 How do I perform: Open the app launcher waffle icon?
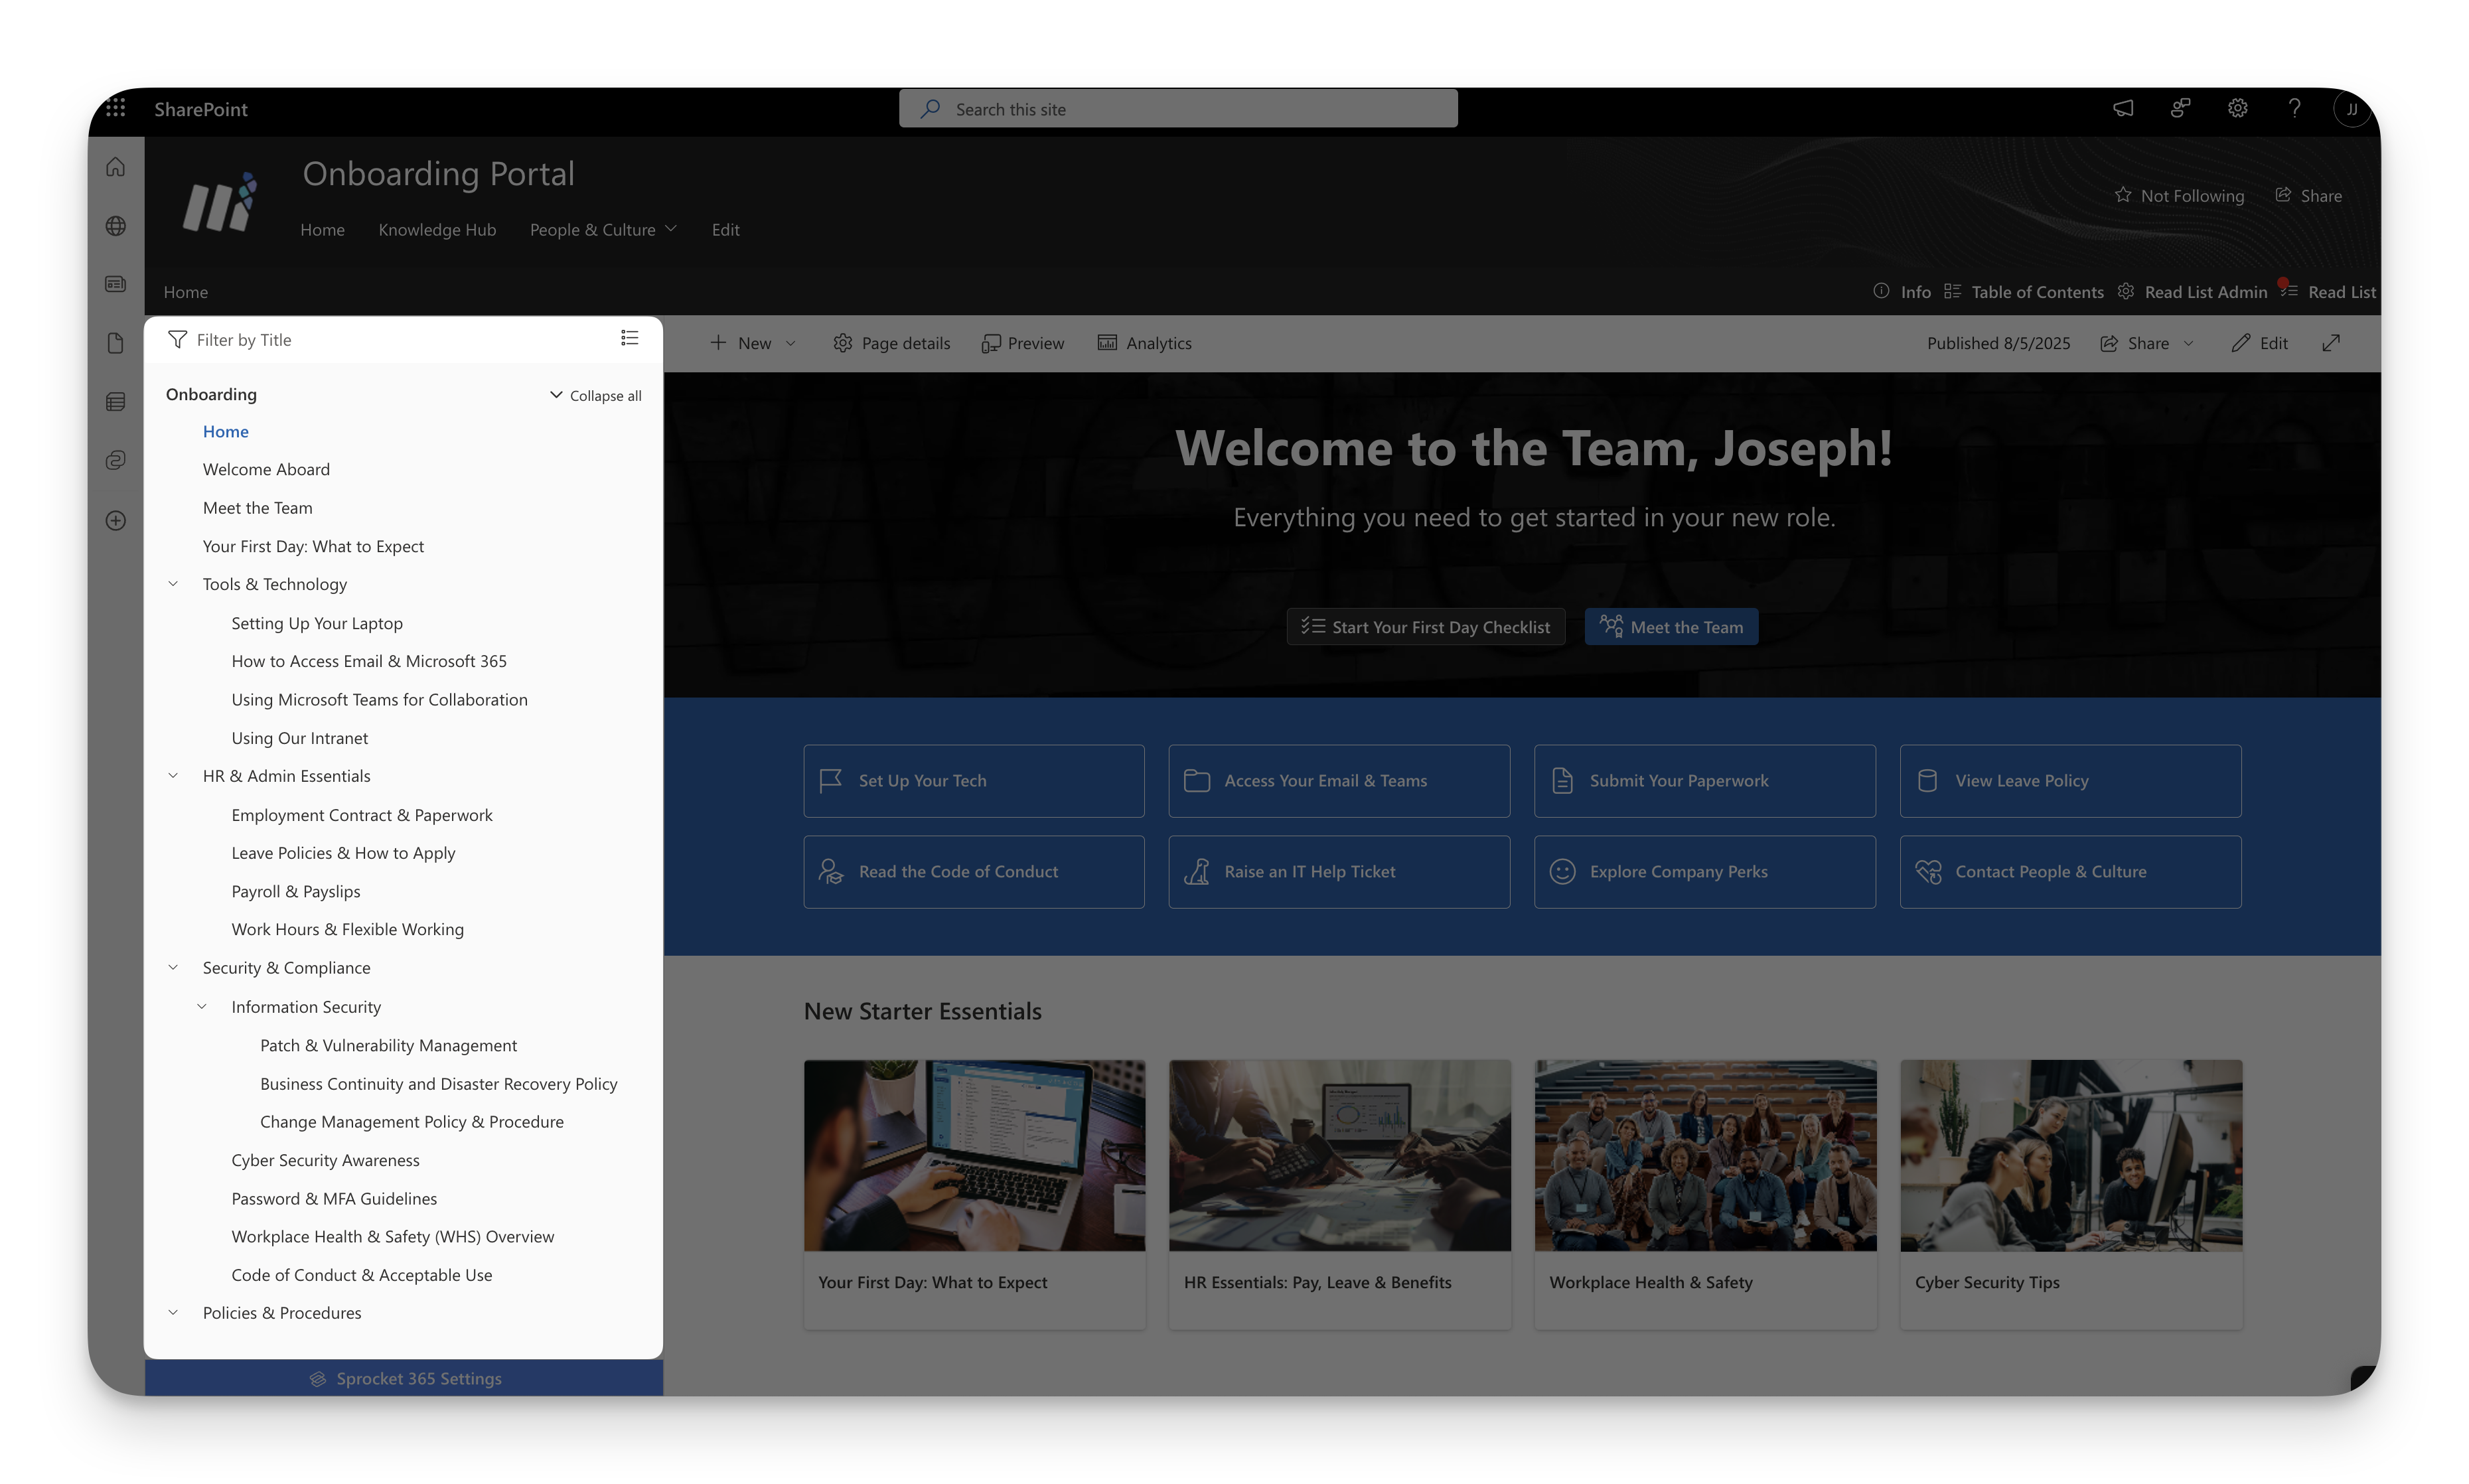point(116,108)
